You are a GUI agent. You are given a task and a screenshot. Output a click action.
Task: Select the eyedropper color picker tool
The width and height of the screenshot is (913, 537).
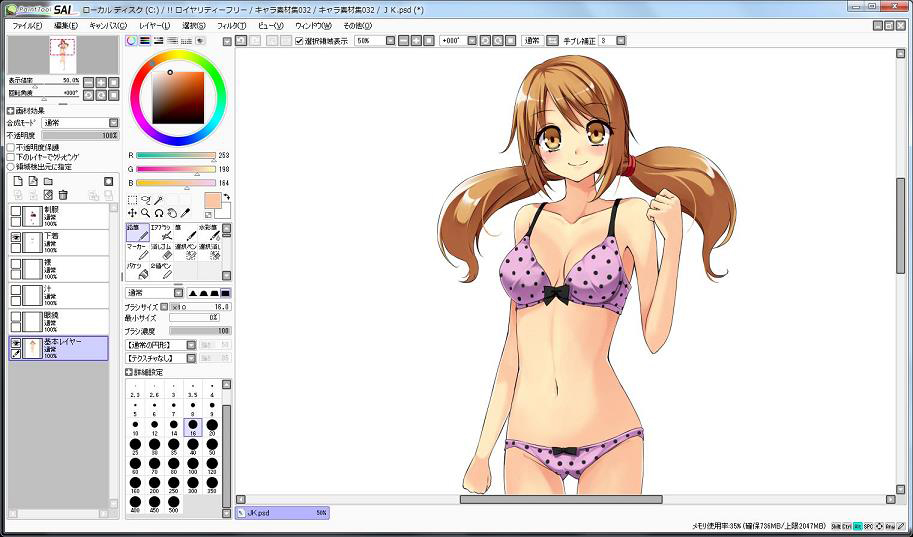(184, 213)
